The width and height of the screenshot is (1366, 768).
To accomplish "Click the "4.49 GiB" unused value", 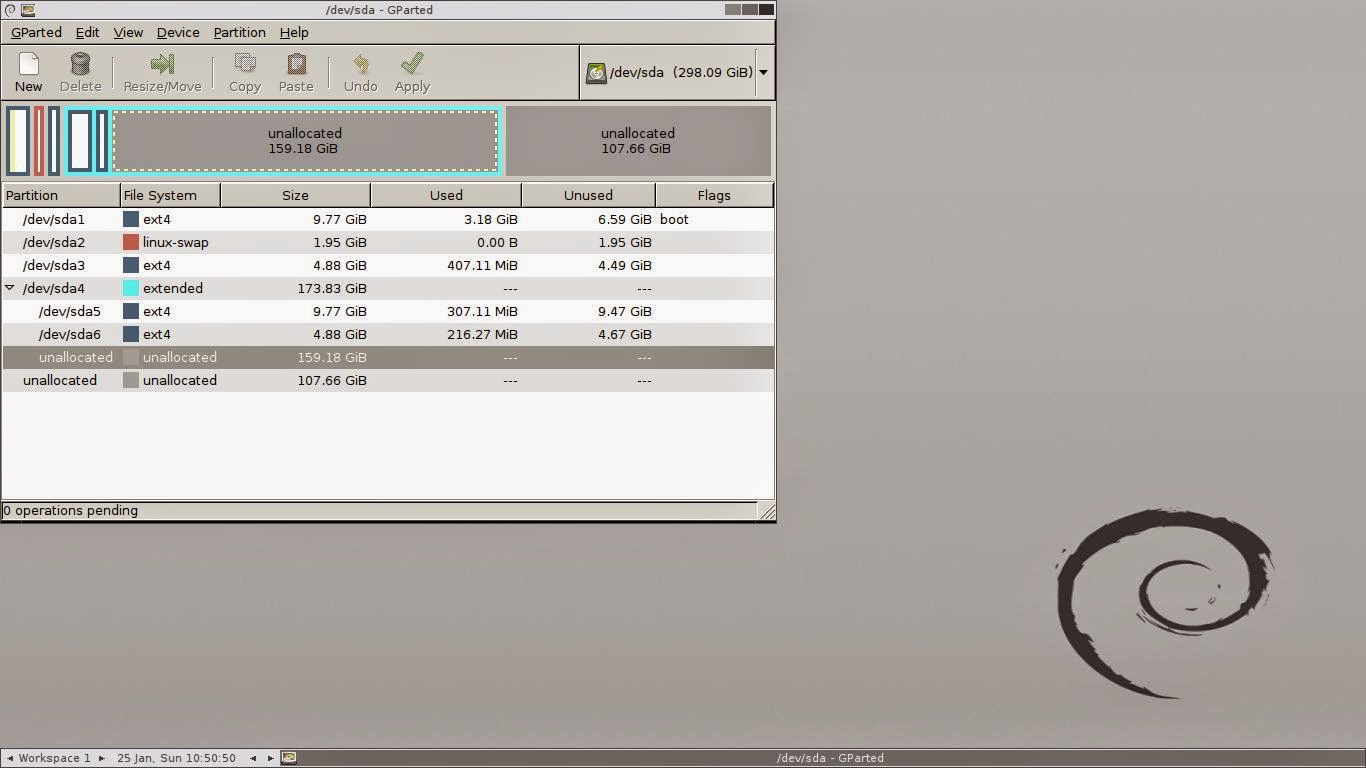I will click(x=623, y=265).
